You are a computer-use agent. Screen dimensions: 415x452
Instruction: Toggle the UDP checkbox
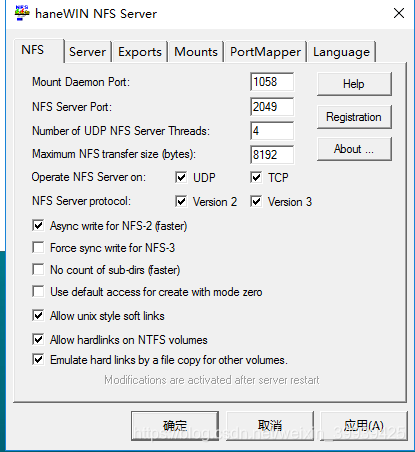[181, 178]
